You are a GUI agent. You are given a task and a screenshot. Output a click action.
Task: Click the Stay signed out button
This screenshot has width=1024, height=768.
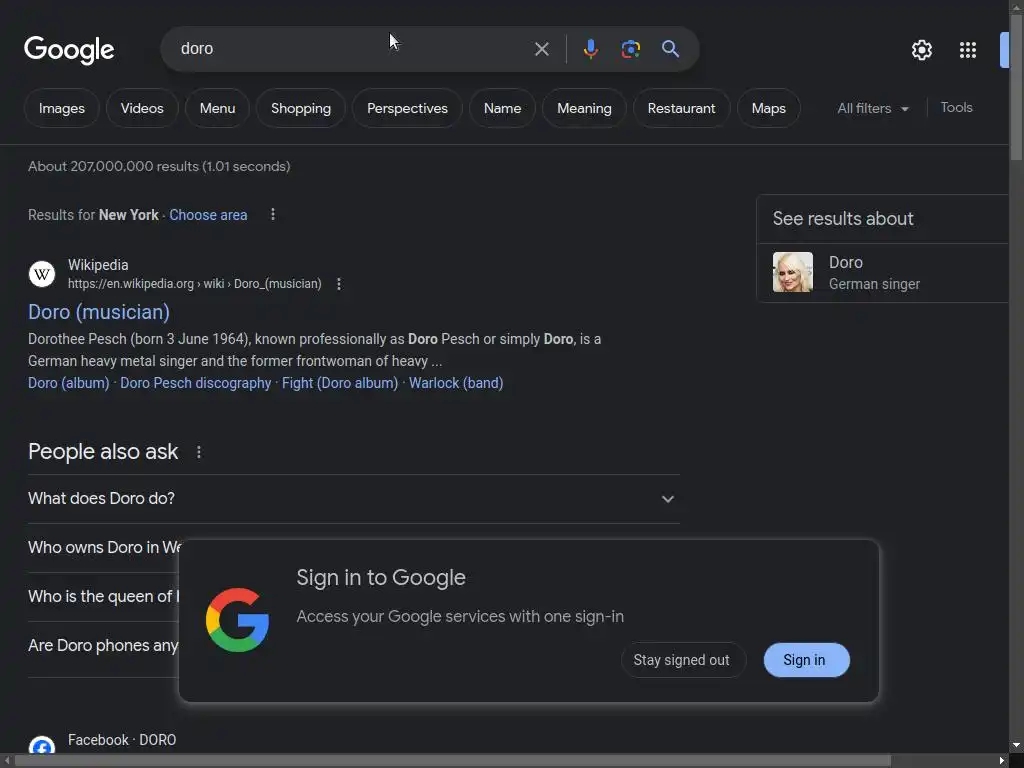point(682,660)
